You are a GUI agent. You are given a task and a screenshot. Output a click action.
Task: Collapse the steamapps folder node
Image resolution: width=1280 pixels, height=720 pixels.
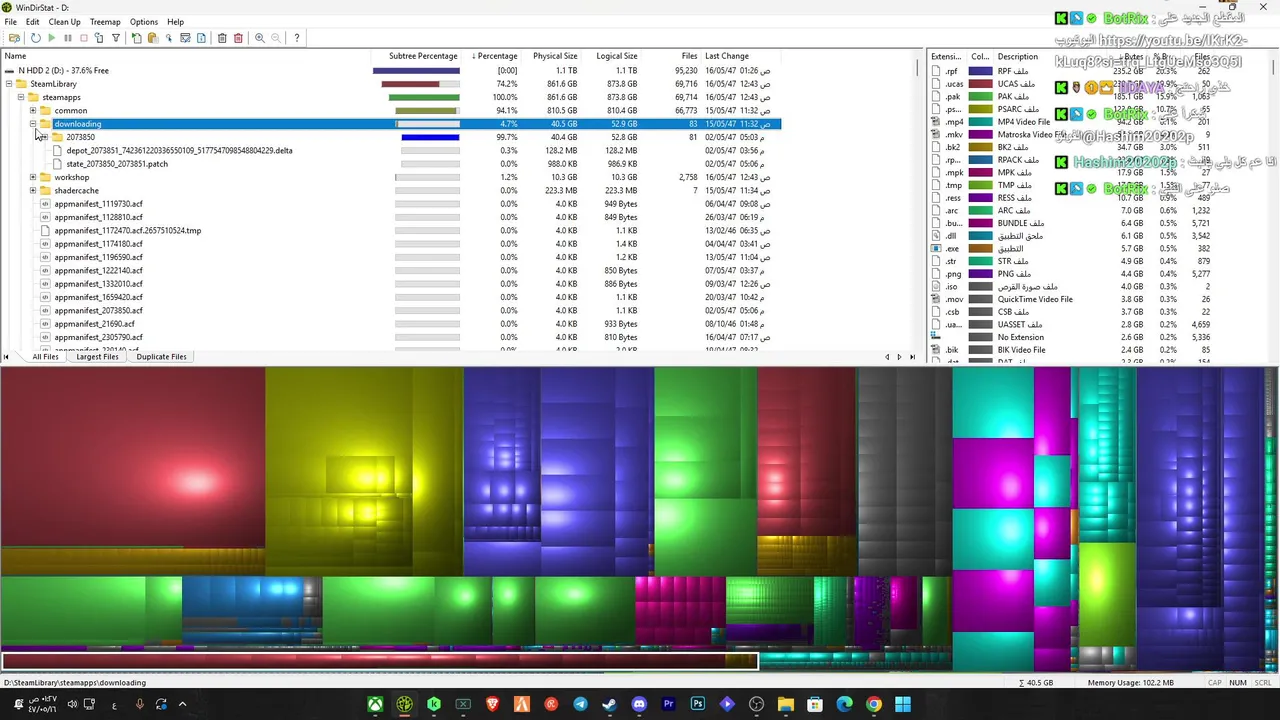(x=21, y=97)
